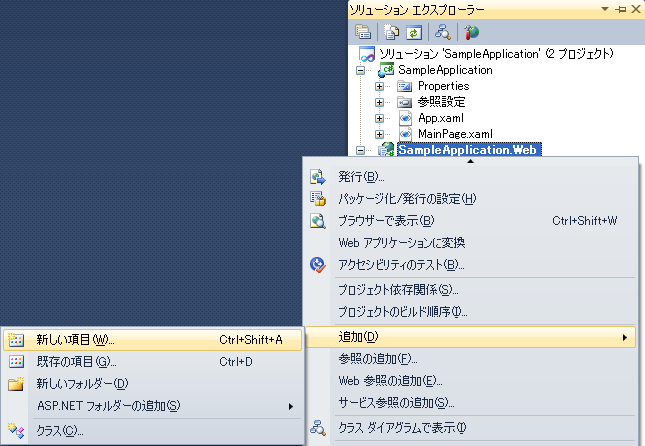
Task: Choose ブラウザーで表示 from context menu
Action: [x=471, y=221]
